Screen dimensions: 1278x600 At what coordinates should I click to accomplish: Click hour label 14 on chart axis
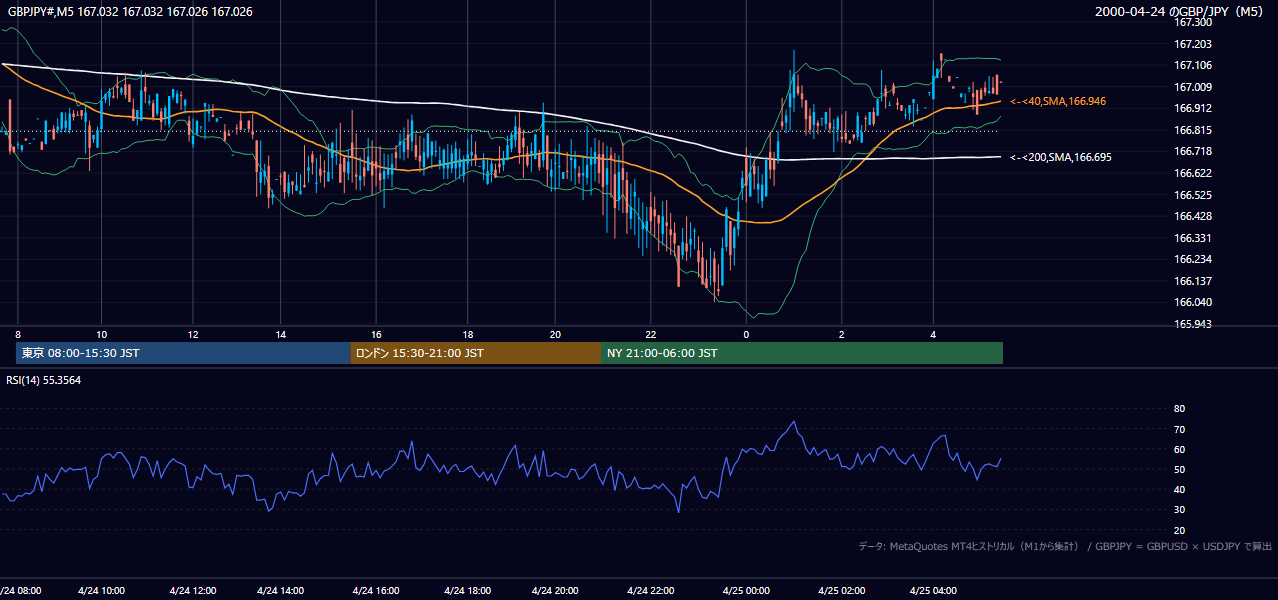(281, 334)
